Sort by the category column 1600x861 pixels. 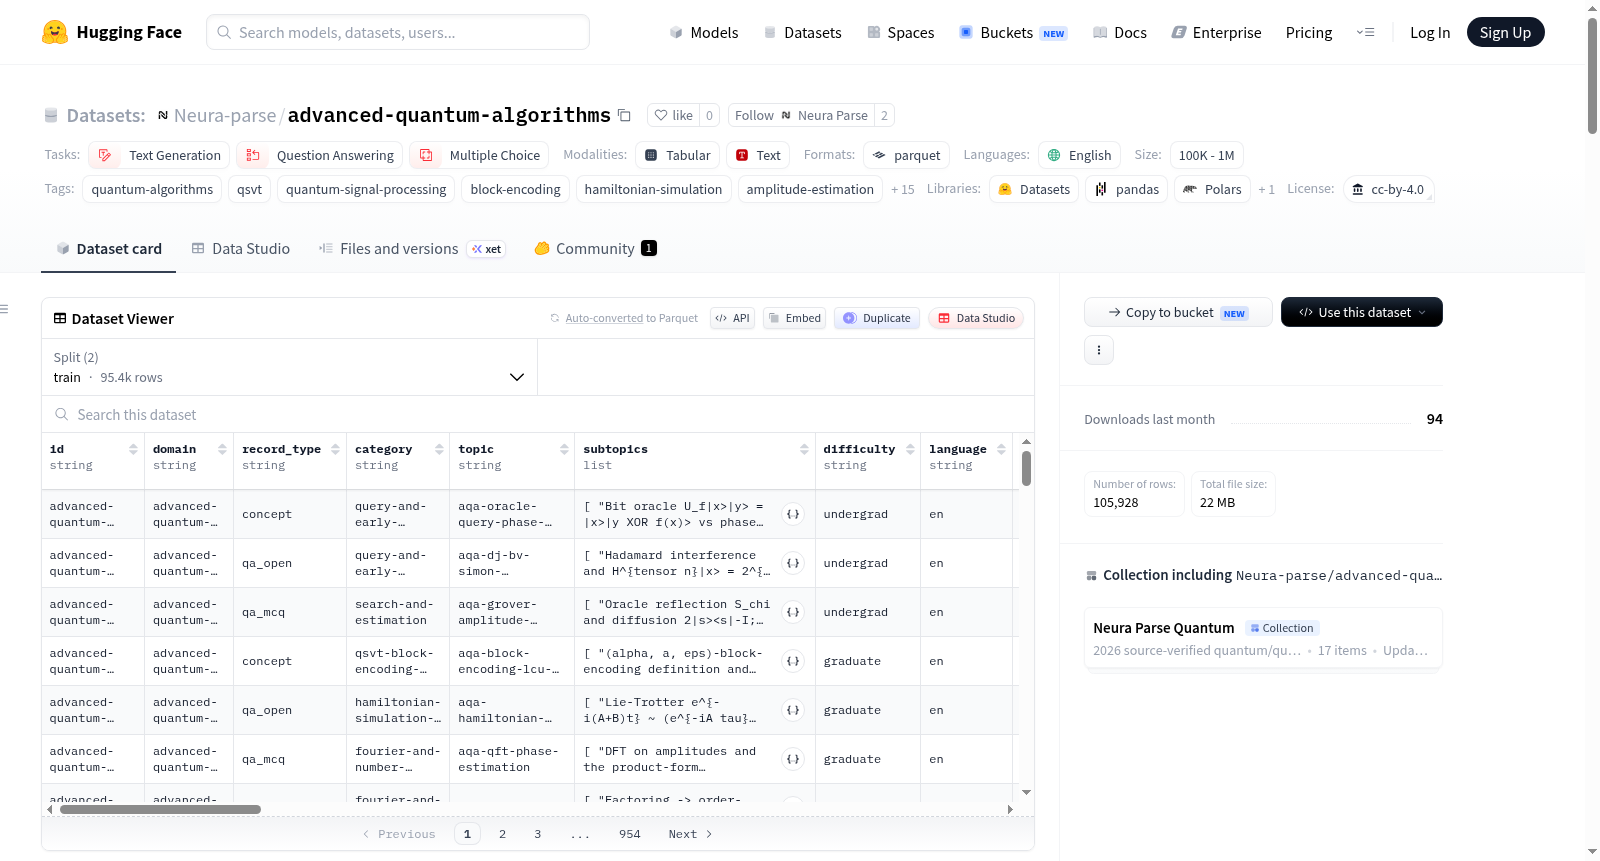pyautogui.click(x=439, y=450)
